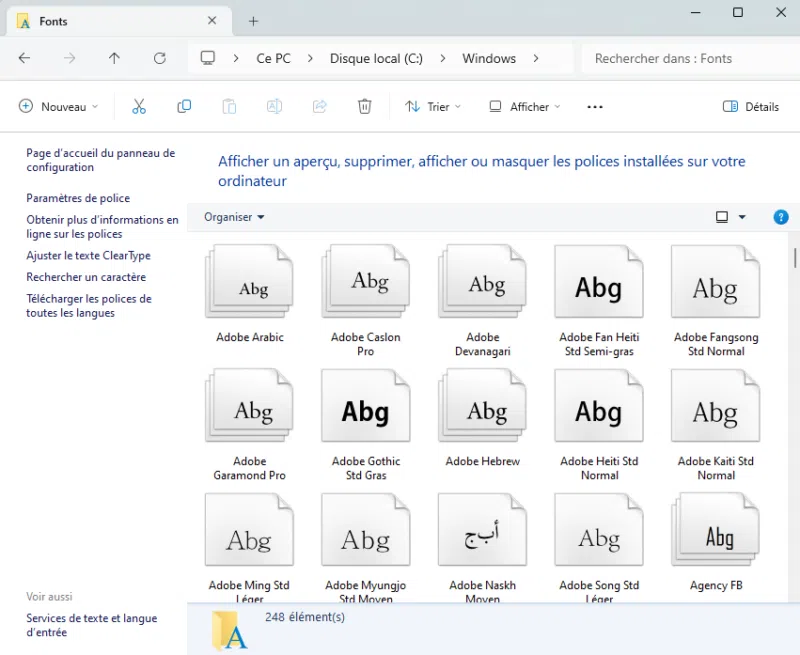The width and height of the screenshot is (800, 655).
Task: Switch to the Fonts tab
Action: point(110,20)
